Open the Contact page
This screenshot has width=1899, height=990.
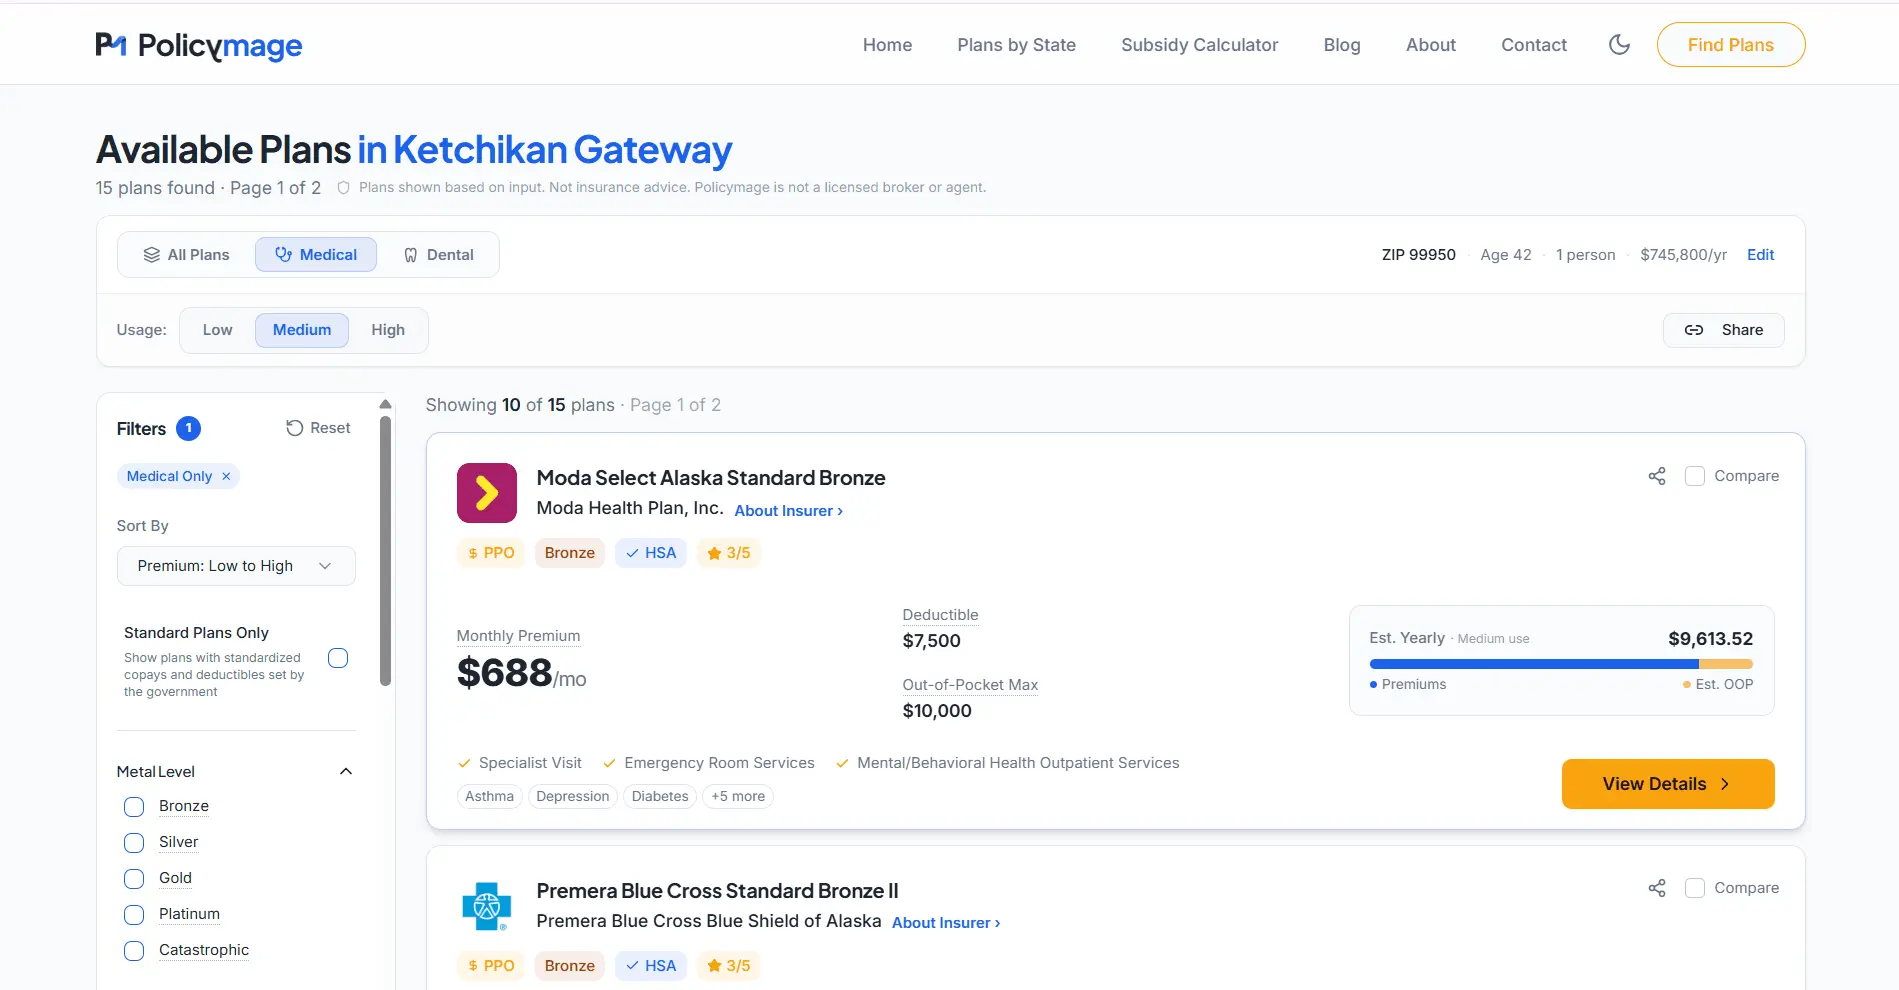click(x=1533, y=45)
